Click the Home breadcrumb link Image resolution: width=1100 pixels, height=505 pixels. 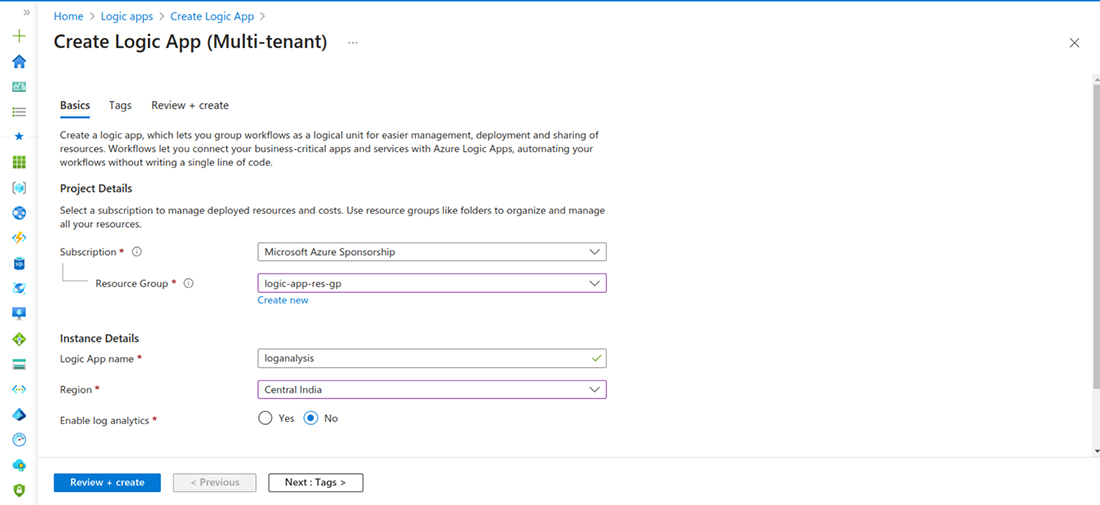69,16
